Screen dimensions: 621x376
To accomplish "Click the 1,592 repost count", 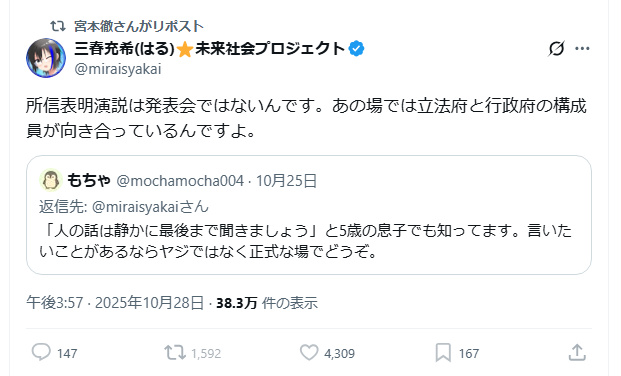I will (x=206, y=353).
